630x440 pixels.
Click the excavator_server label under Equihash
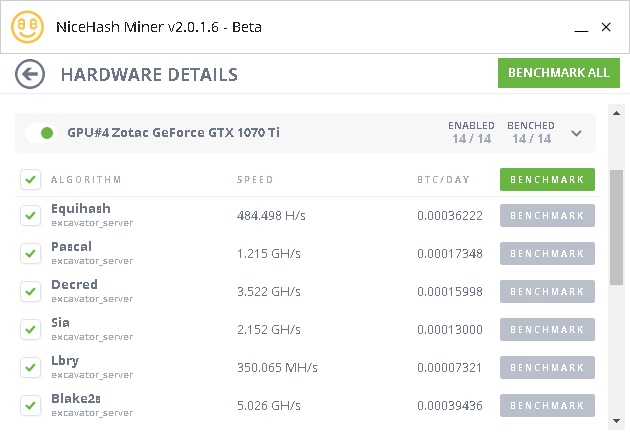coord(92,223)
